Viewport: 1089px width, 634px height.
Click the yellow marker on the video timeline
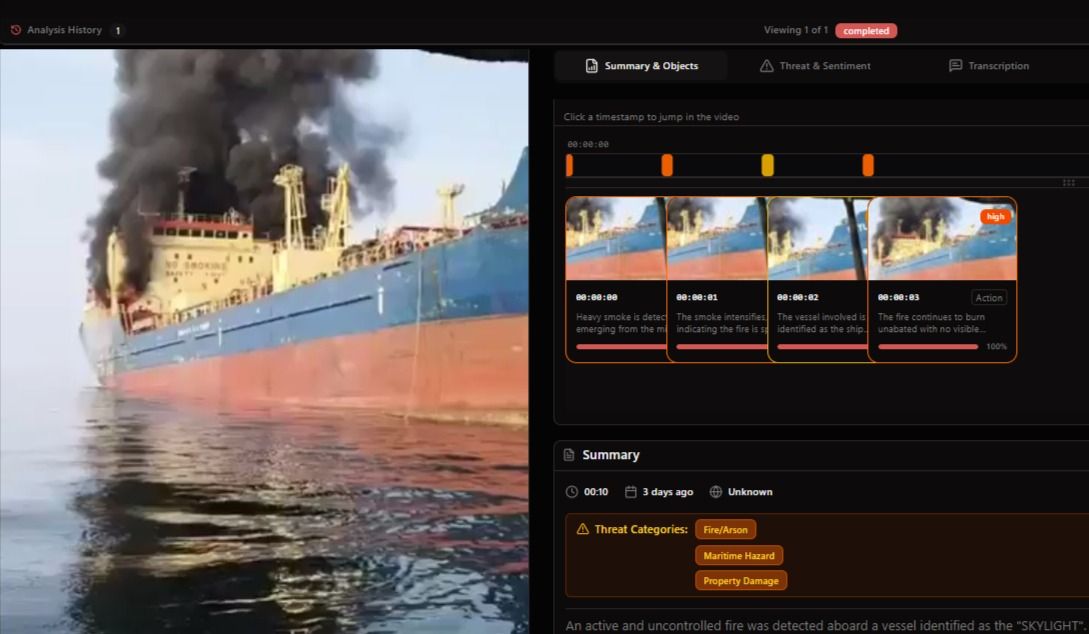[x=768, y=162]
